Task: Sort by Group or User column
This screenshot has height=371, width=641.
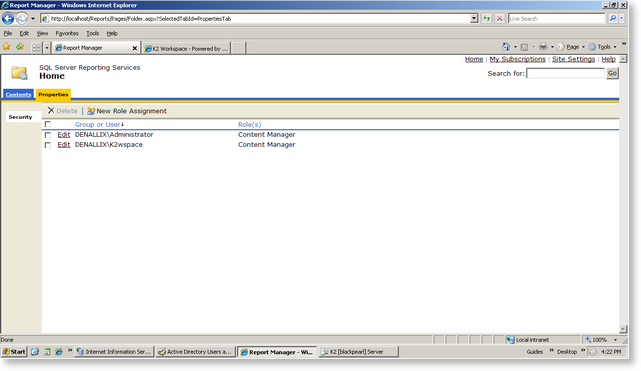Action: click(x=98, y=125)
